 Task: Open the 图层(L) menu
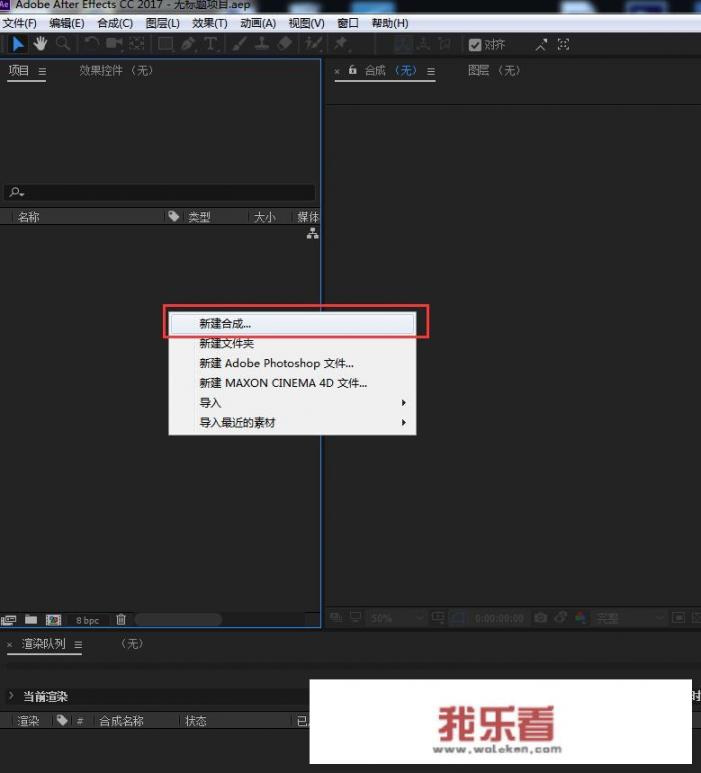[162, 23]
